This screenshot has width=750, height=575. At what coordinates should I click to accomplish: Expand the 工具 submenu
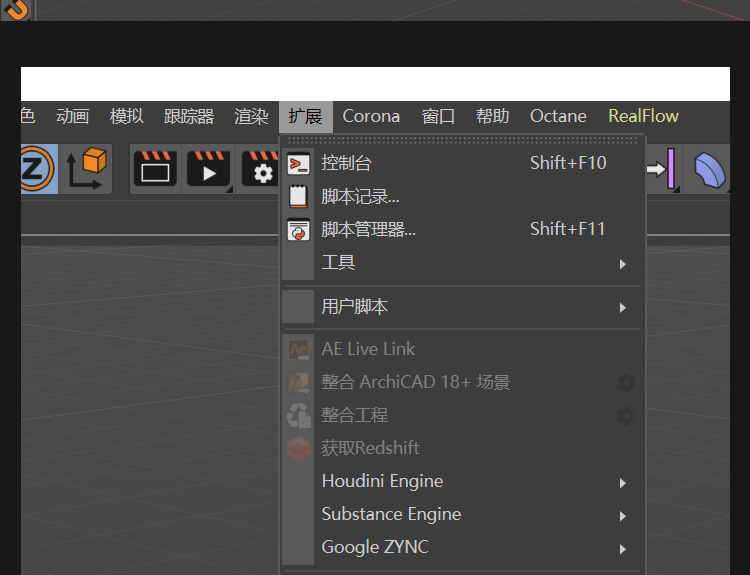[x=463, y=263]
